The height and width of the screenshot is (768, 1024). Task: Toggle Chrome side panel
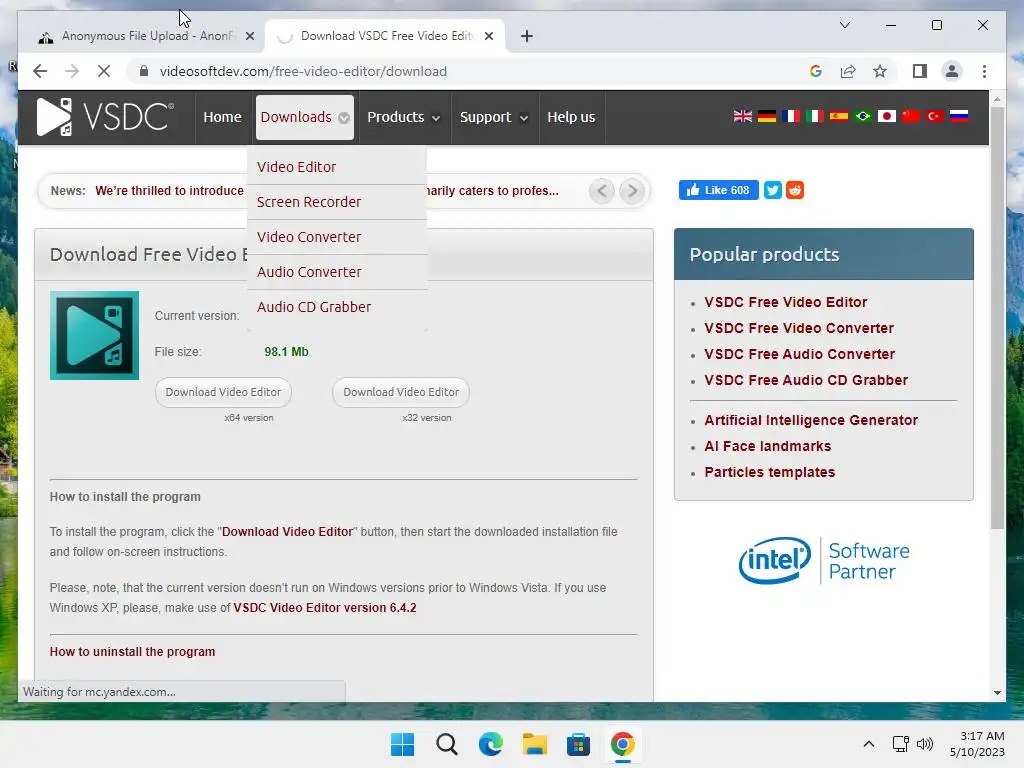tap(920, 71)
